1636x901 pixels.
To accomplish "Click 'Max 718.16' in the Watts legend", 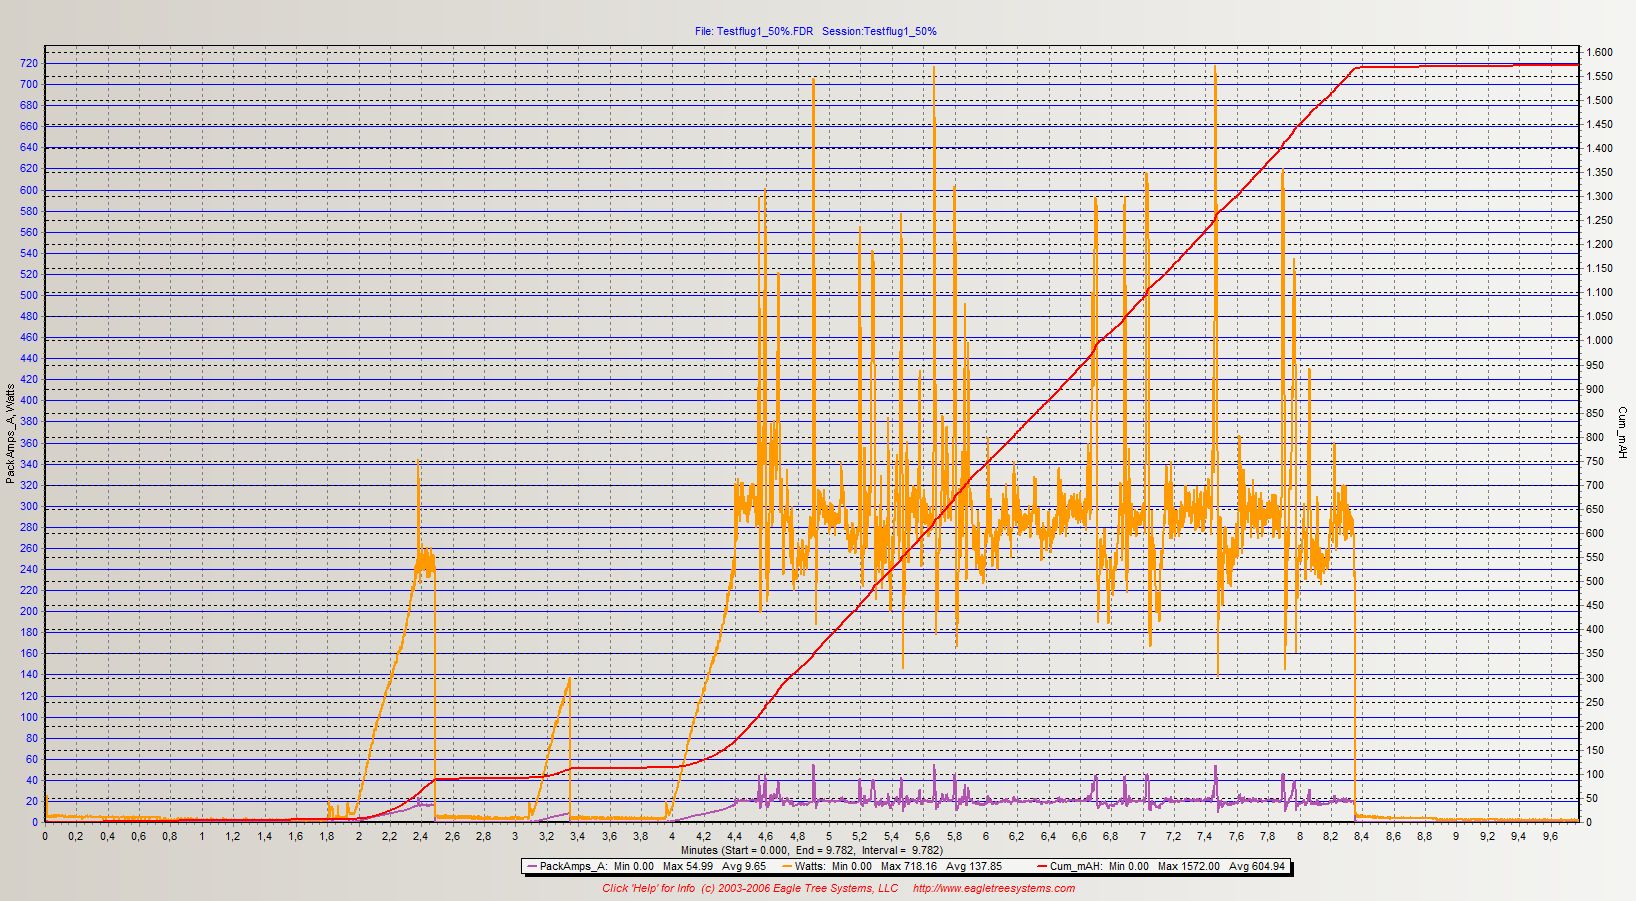I will point(909,866).
